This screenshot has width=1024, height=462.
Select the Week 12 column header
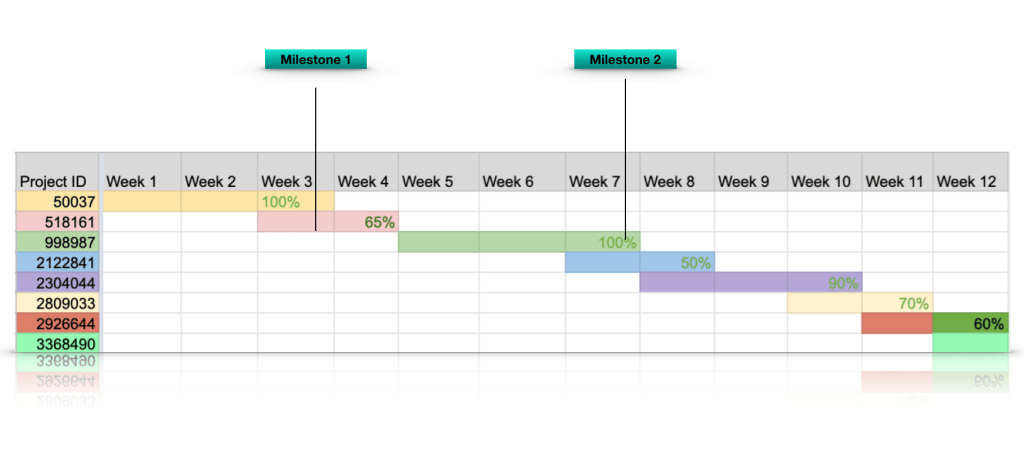(970, 181)
